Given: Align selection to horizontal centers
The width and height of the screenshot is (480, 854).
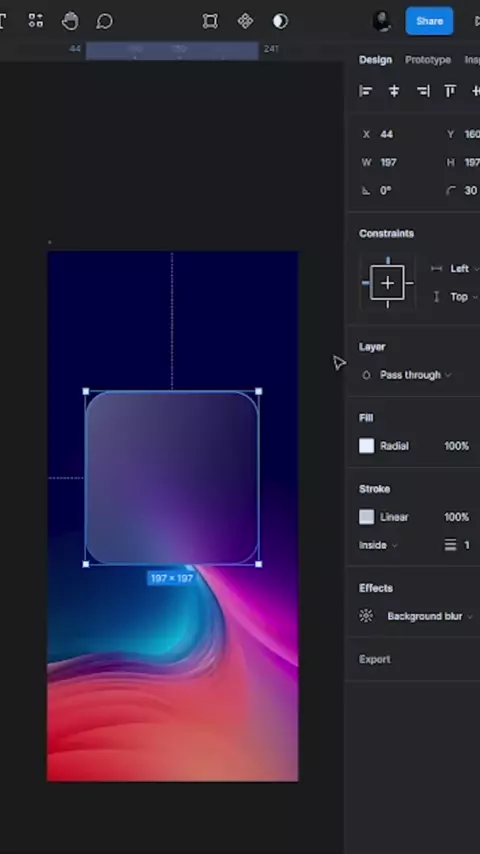Looking at the screenshot, I should click(394, 91).
